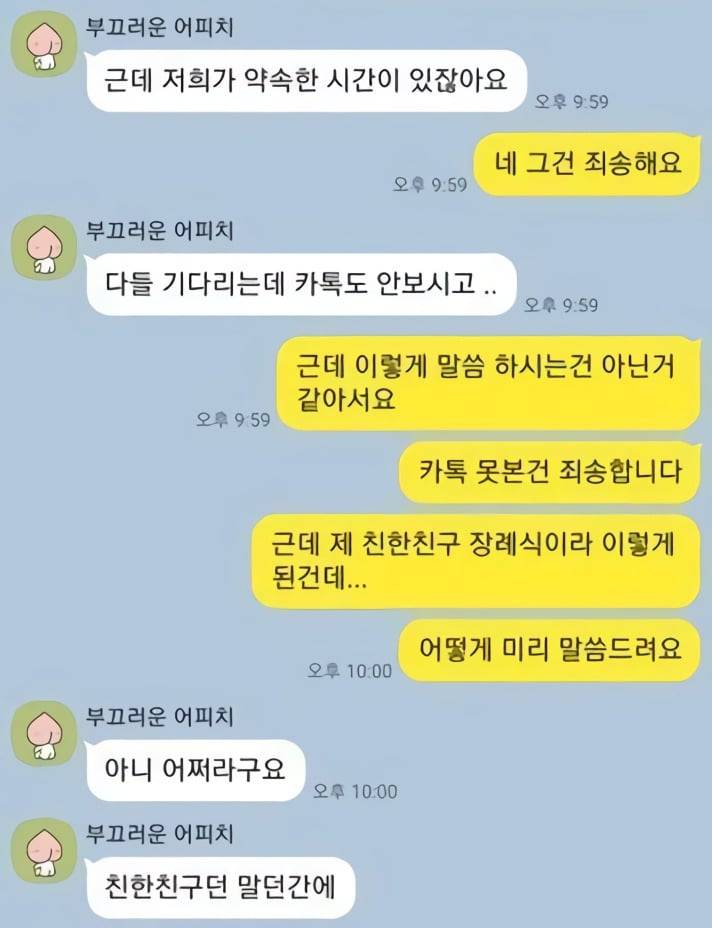Select the '친한친구던 말던간에' message bubble
Image resolution: width=712 pixels, height=928 pixels.
(x=220, y=887)
